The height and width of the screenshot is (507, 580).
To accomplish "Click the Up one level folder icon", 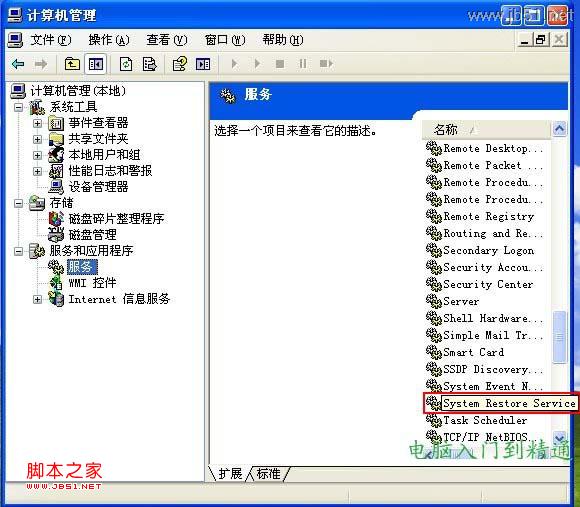I will pos(72,64).
